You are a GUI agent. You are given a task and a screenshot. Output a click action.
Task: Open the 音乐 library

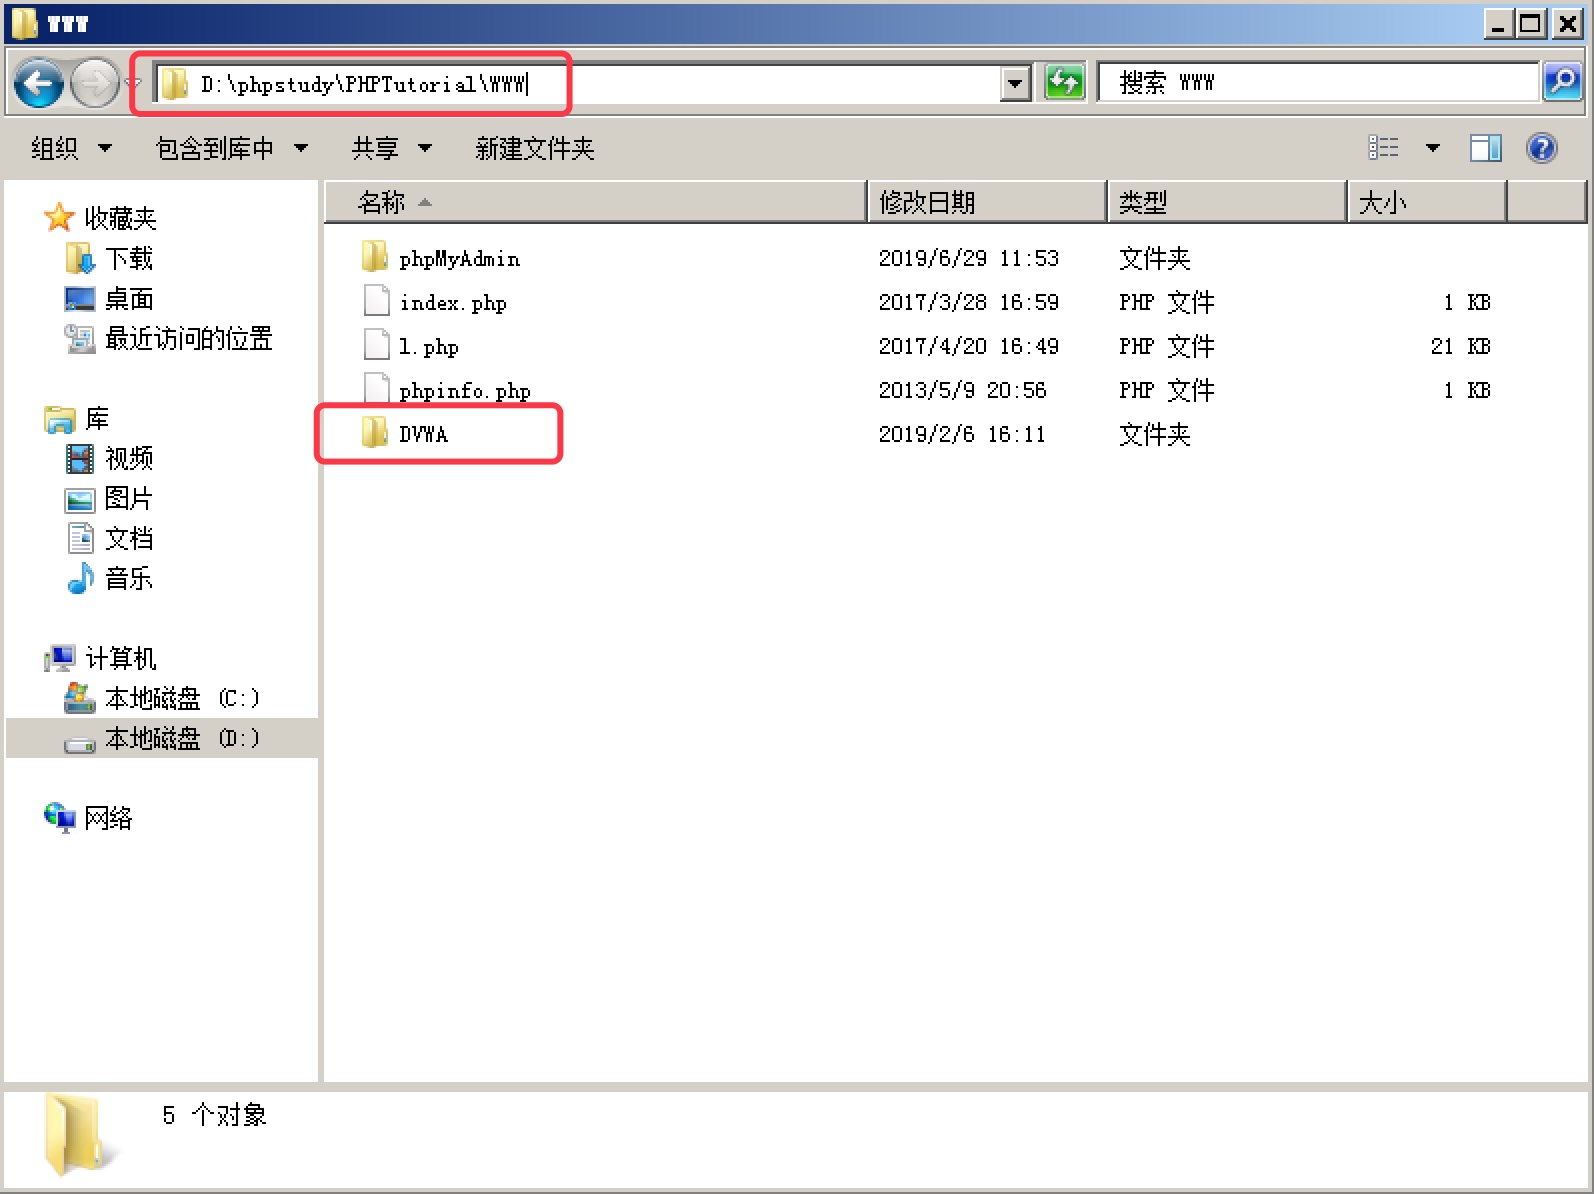pos(129,578)
